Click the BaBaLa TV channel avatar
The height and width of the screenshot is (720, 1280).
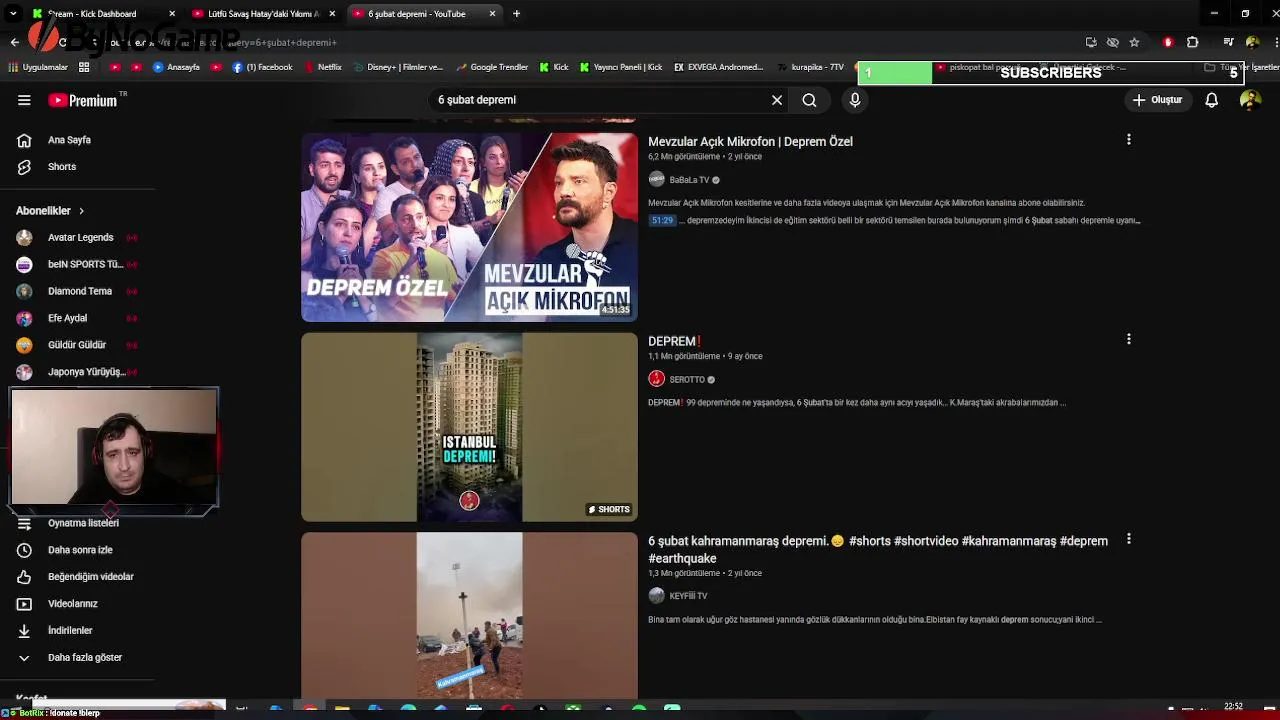coord(656,180)
